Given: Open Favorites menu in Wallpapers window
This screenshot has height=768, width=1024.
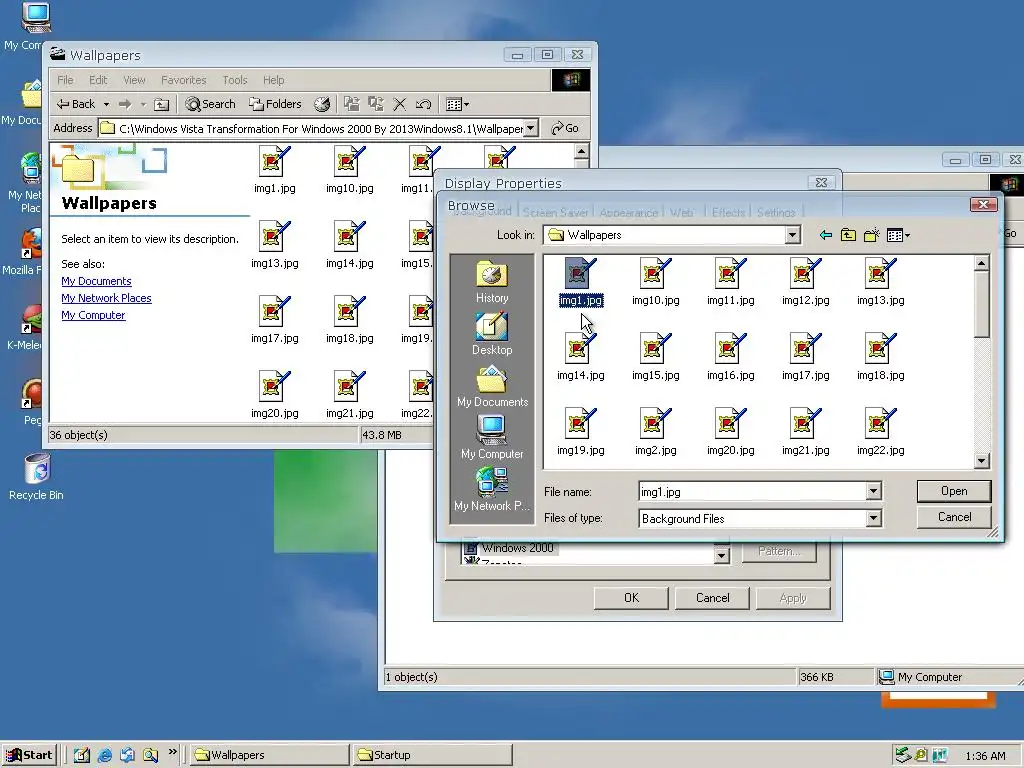Looking at the screenshot, I should click(x=184, y=80).
